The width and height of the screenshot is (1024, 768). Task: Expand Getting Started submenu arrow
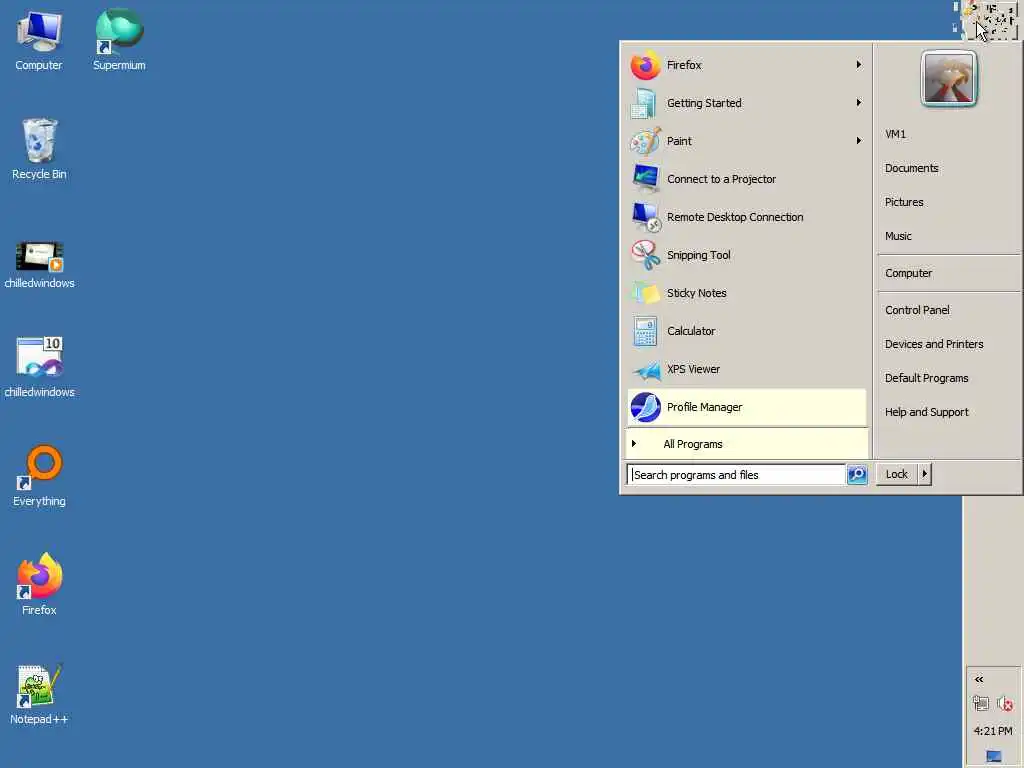[859, 103]
